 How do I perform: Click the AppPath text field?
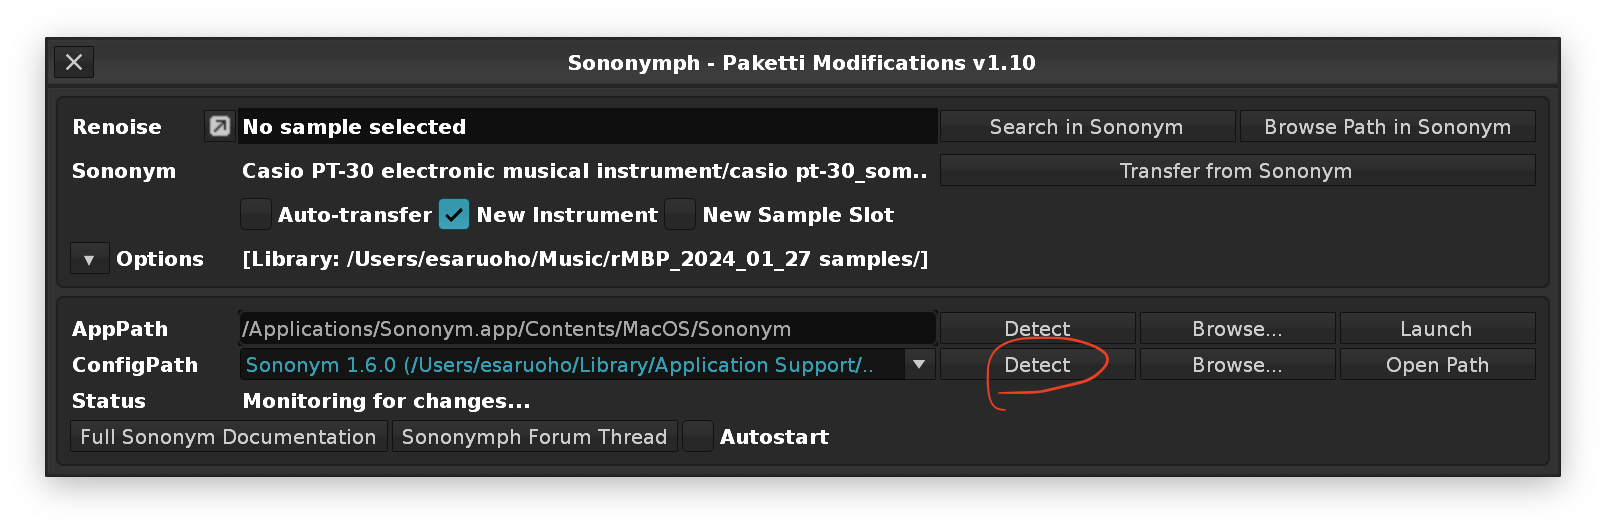(587, 328)
